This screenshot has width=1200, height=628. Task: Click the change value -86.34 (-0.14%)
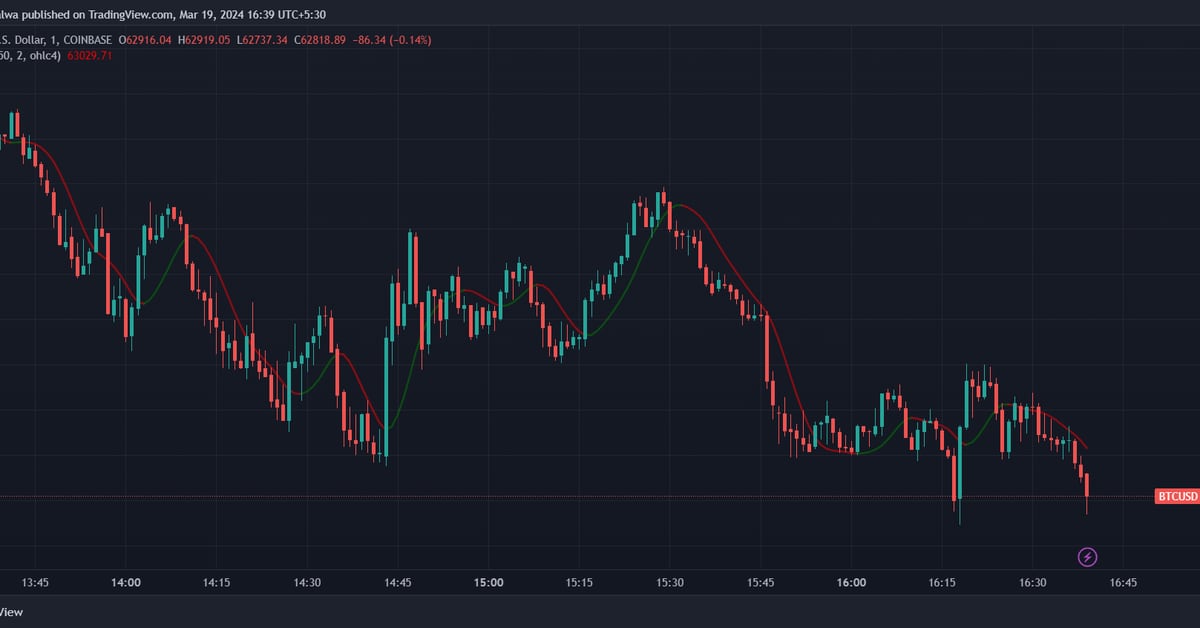point(391,40)
